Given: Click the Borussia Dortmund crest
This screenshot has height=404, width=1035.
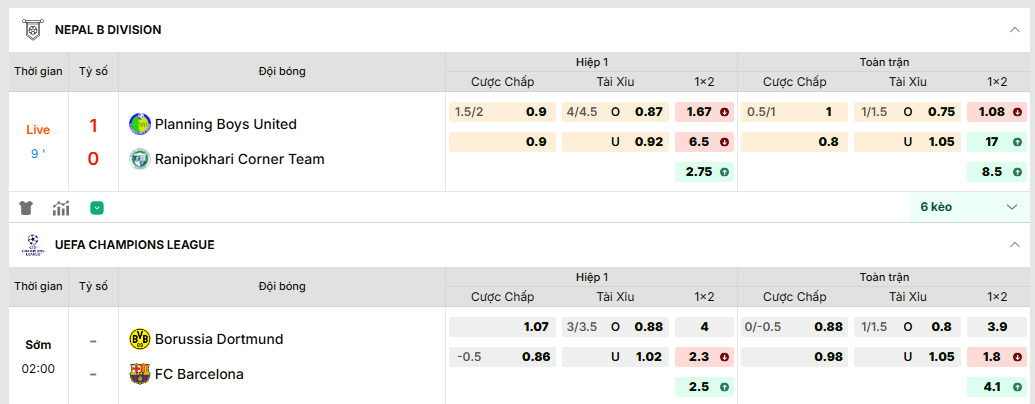Looking at the screenshot, I should pyautogui.click(x=139, y=339).
